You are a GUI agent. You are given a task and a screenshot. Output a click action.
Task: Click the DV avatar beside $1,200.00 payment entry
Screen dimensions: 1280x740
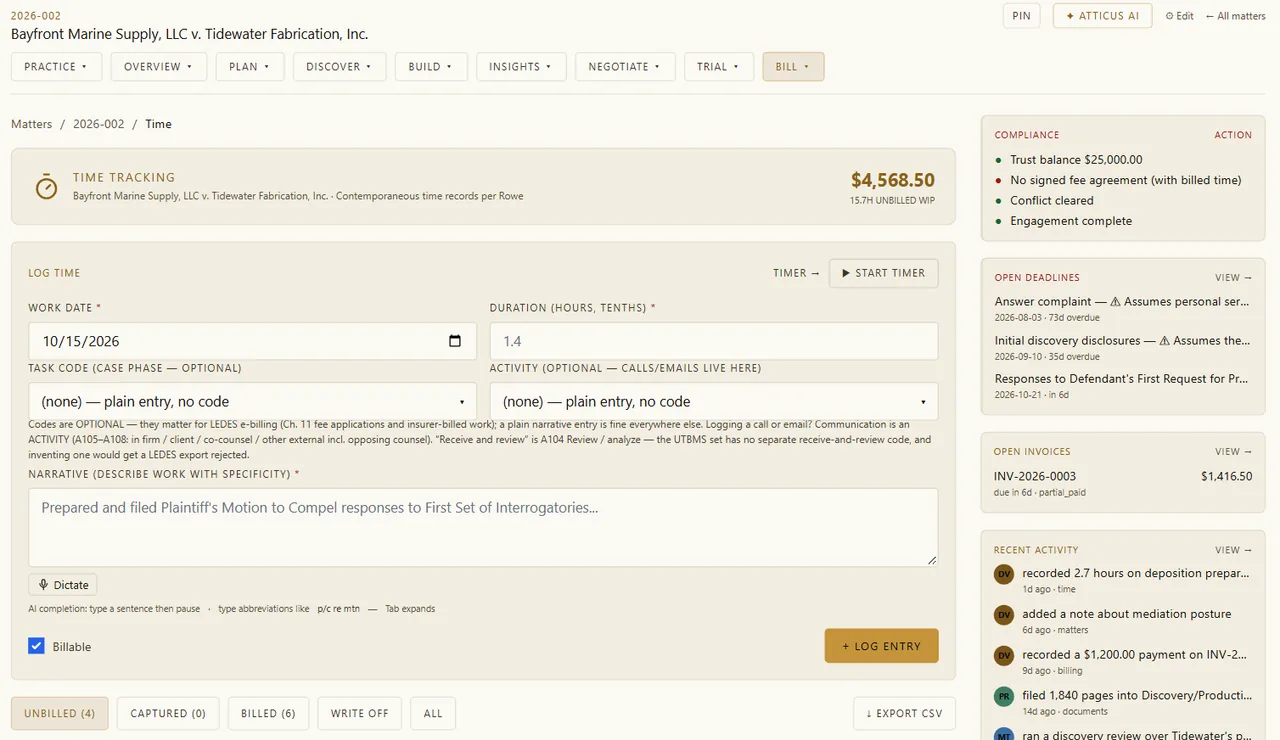pyautogui.click(x=1004, y=656)
